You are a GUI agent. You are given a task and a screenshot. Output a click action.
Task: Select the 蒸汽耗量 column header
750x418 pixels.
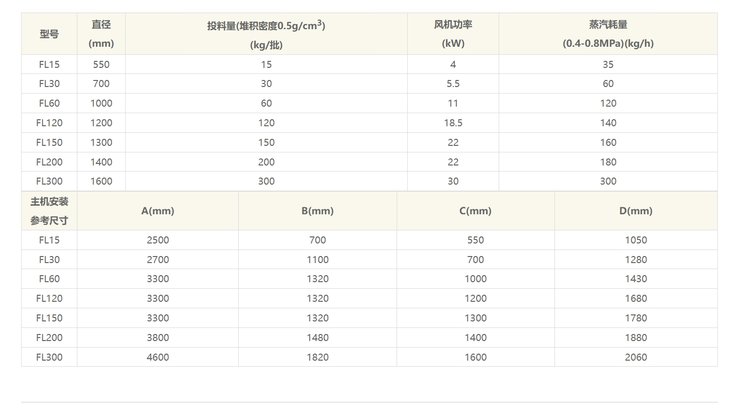(608, 33)
